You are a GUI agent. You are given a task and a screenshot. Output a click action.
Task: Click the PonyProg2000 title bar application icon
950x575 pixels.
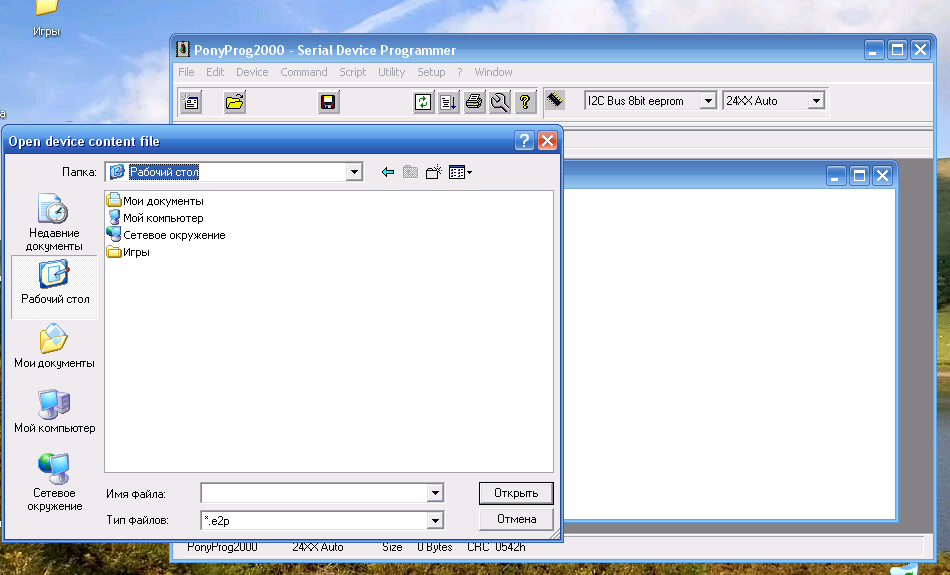(x=182, y=49)
